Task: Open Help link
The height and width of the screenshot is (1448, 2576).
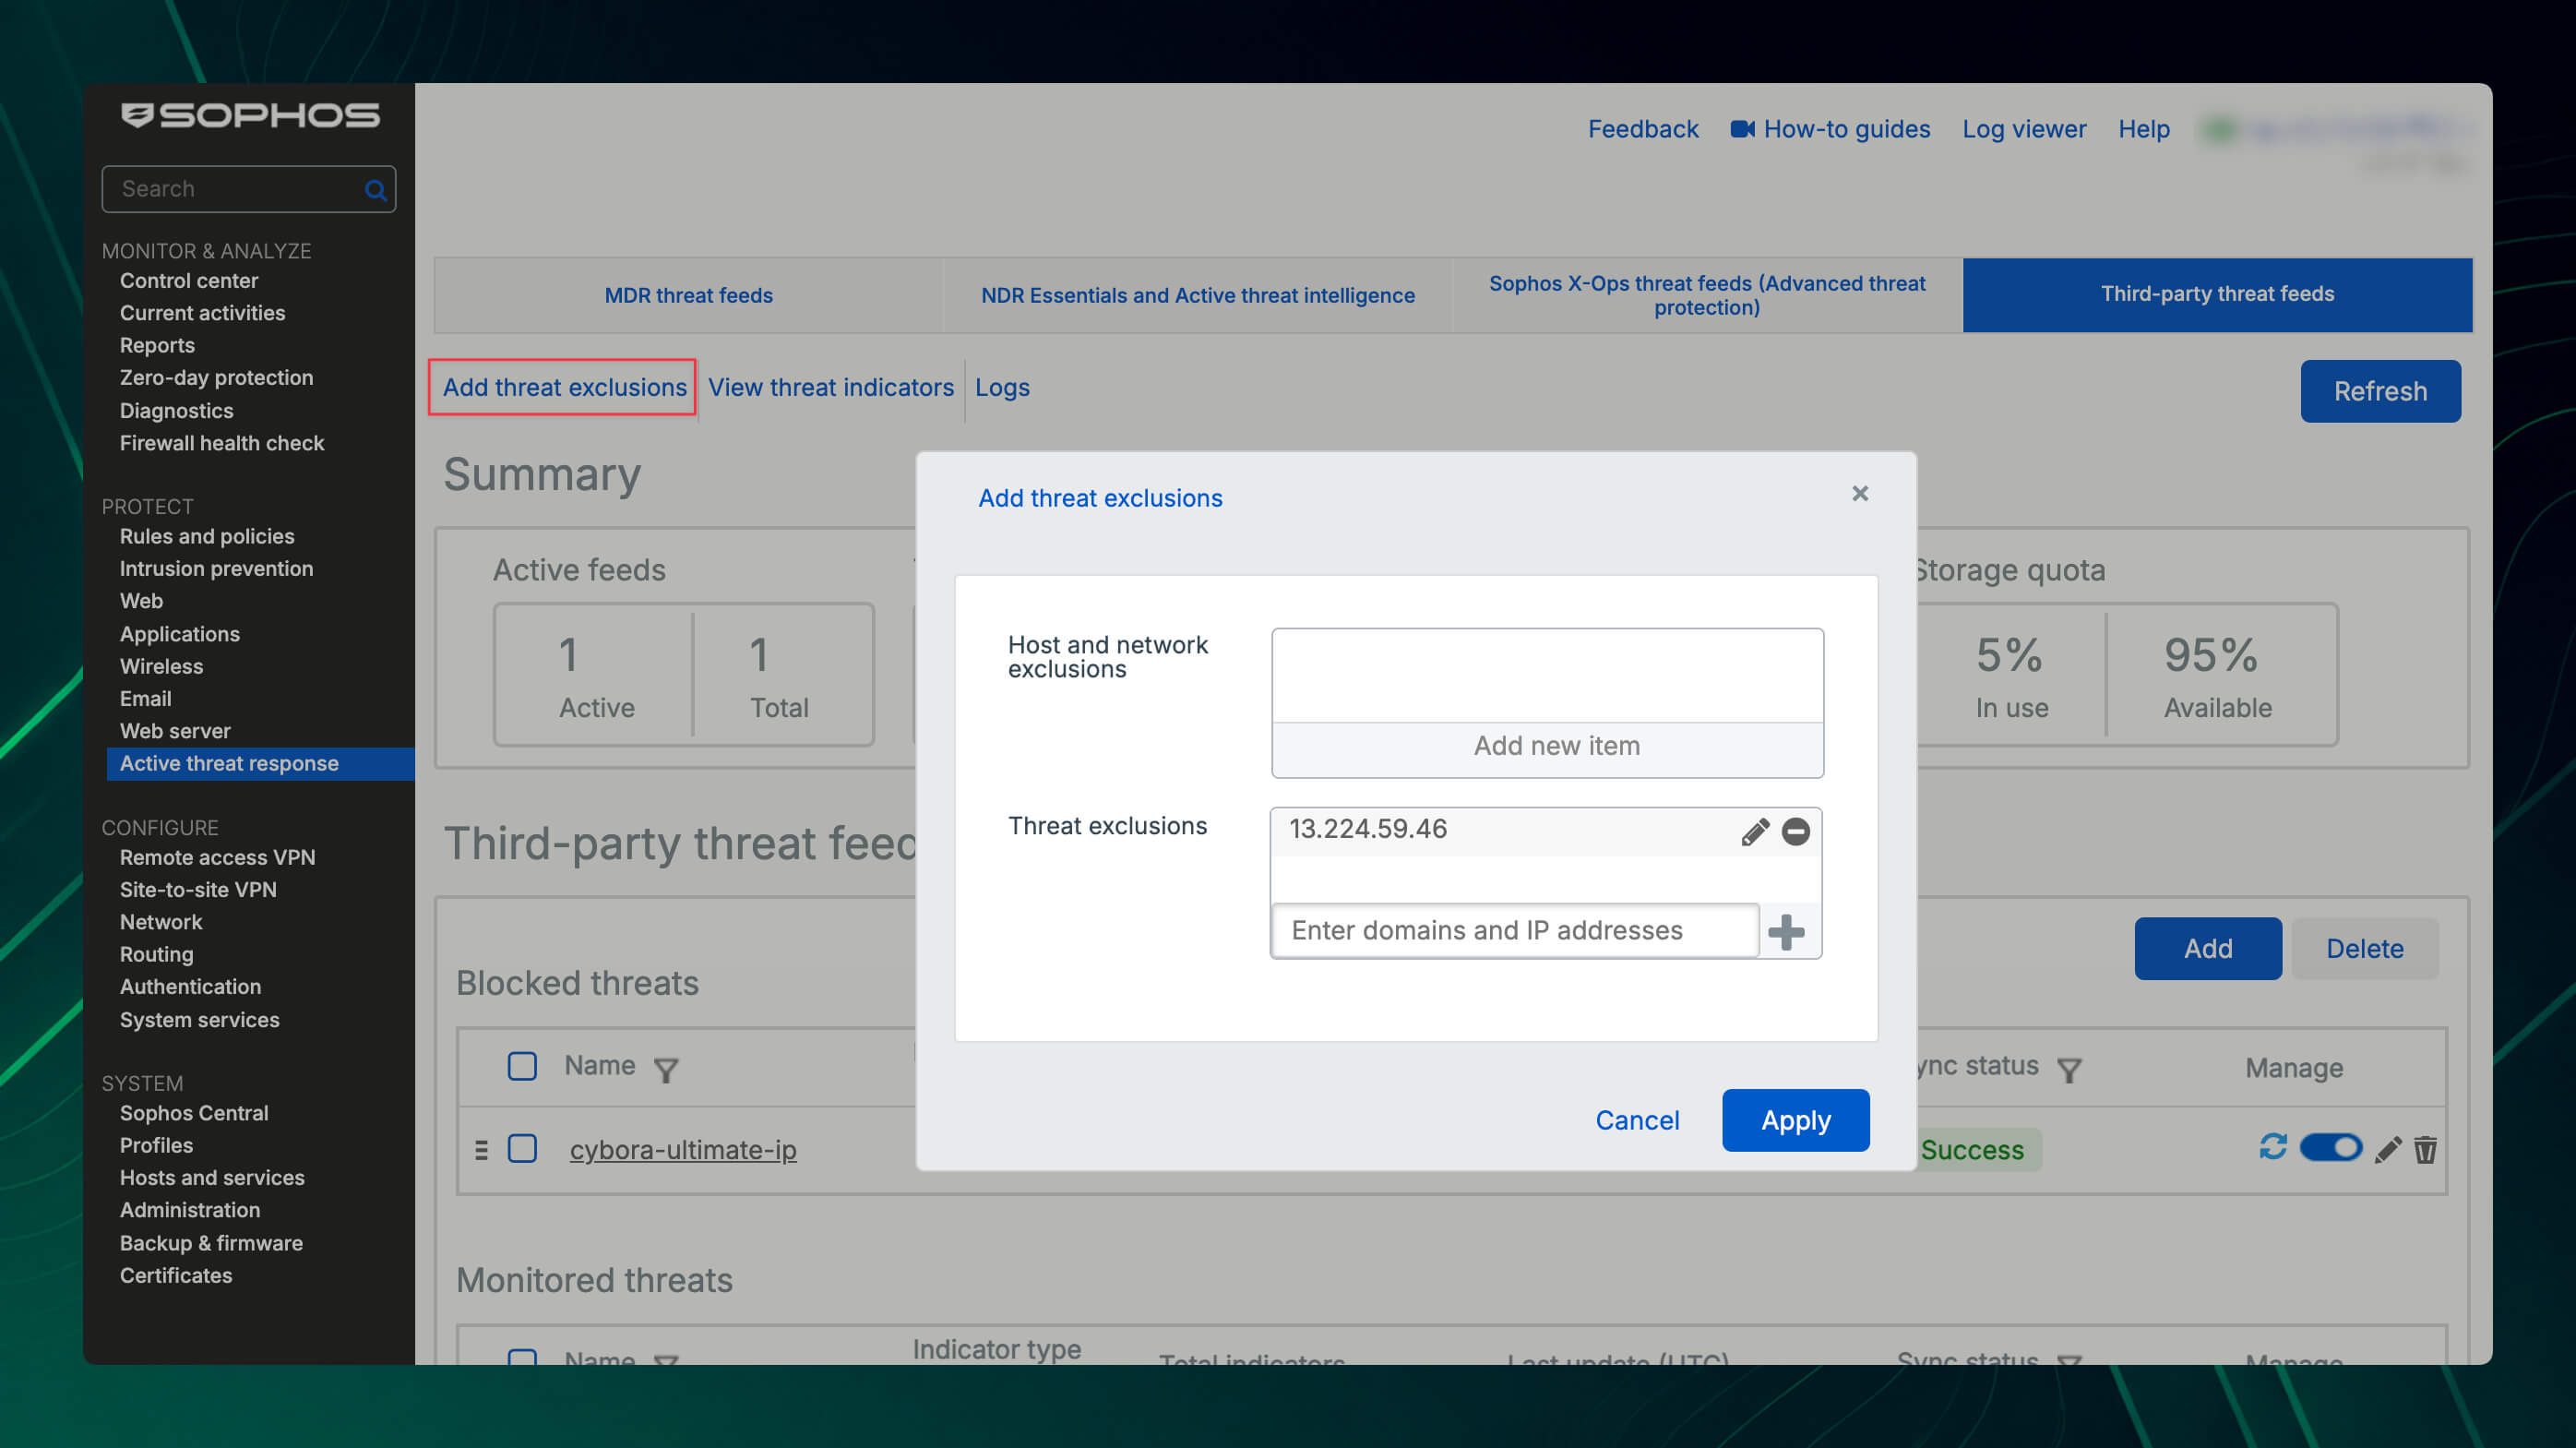Action: (x=2143, y=129)
